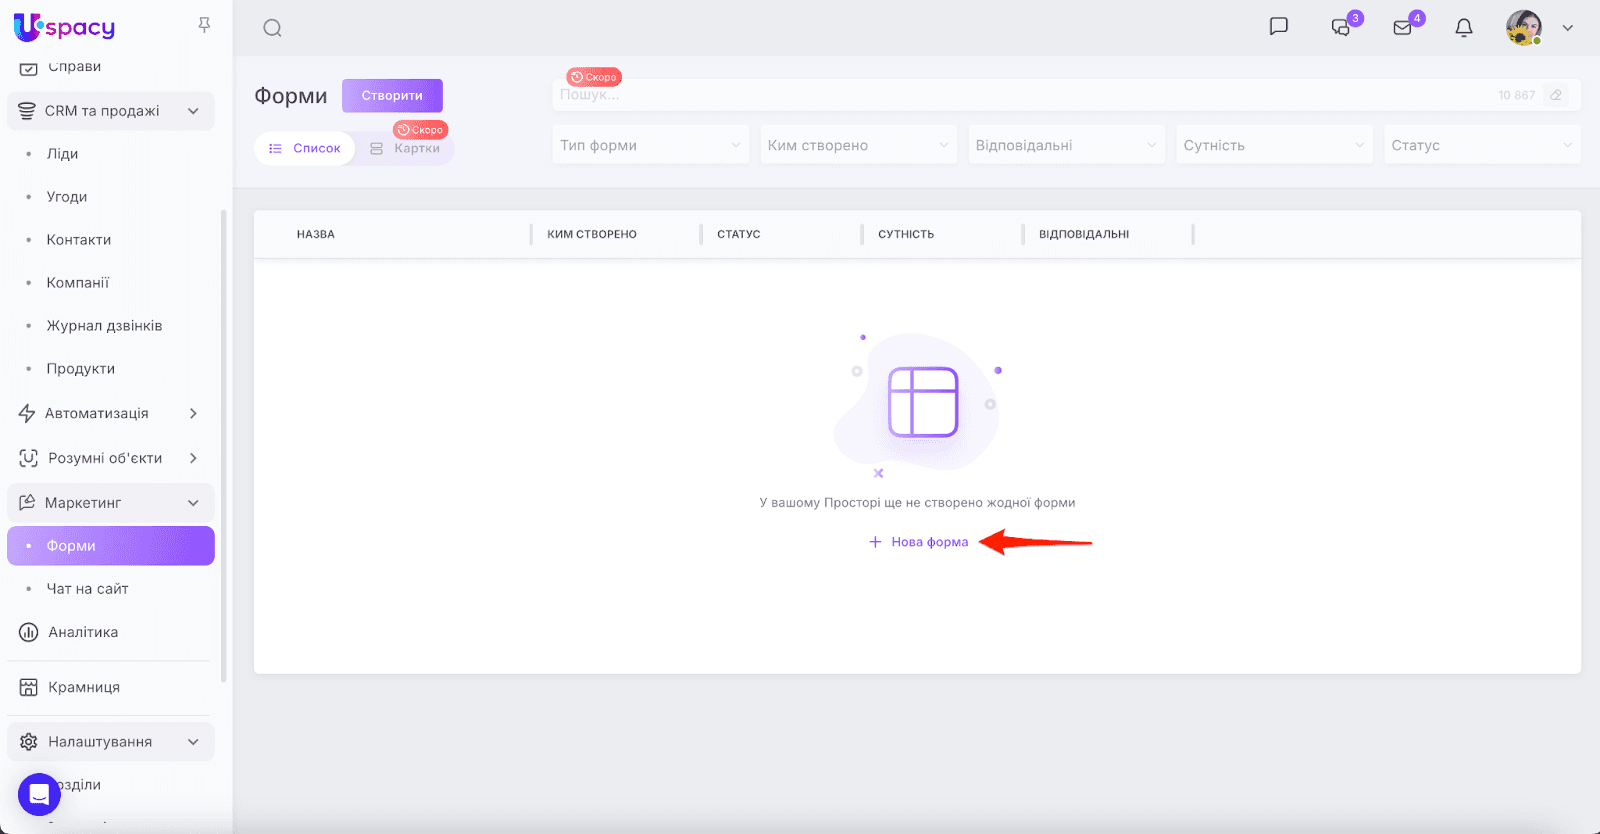Collapse the Маркетинг section chevron
The height and width of the screenshot is (834, 1600).
[193, 503]
